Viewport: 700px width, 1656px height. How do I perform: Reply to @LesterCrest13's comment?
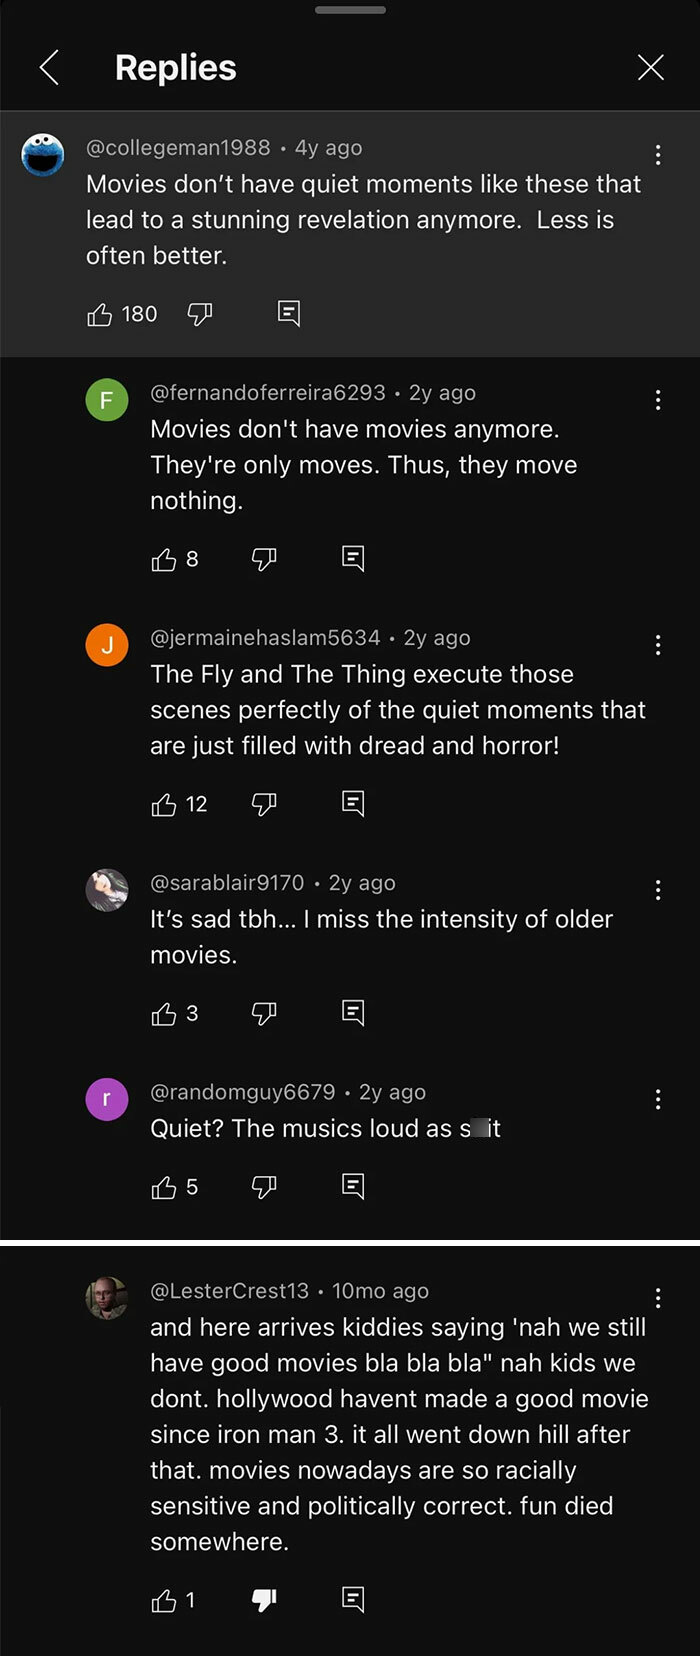click(352, 1600)
